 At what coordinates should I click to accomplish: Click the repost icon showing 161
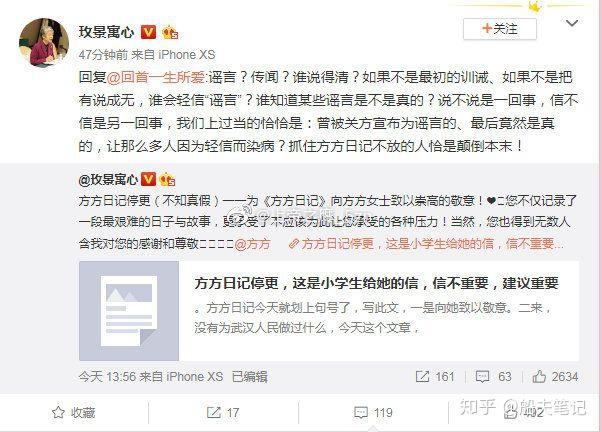coord(435,377)
